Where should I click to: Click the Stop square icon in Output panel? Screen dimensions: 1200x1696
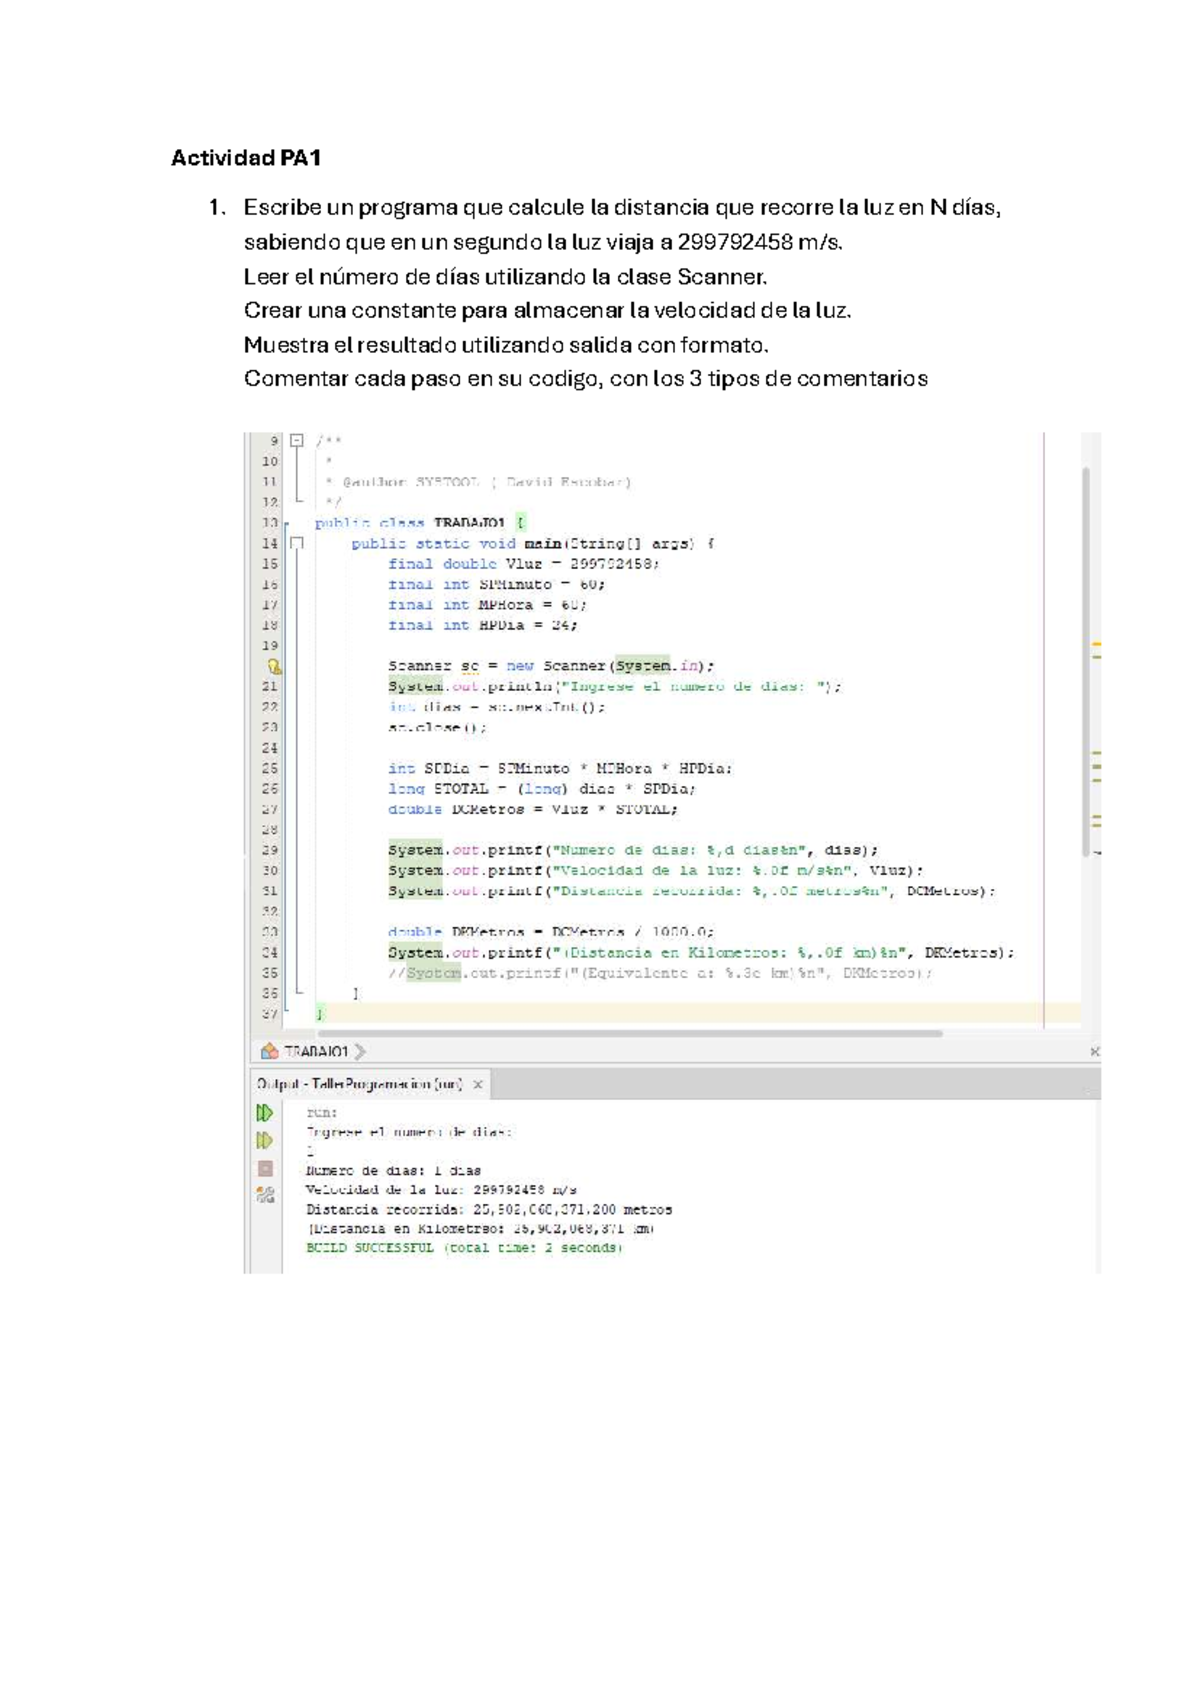265,1168
